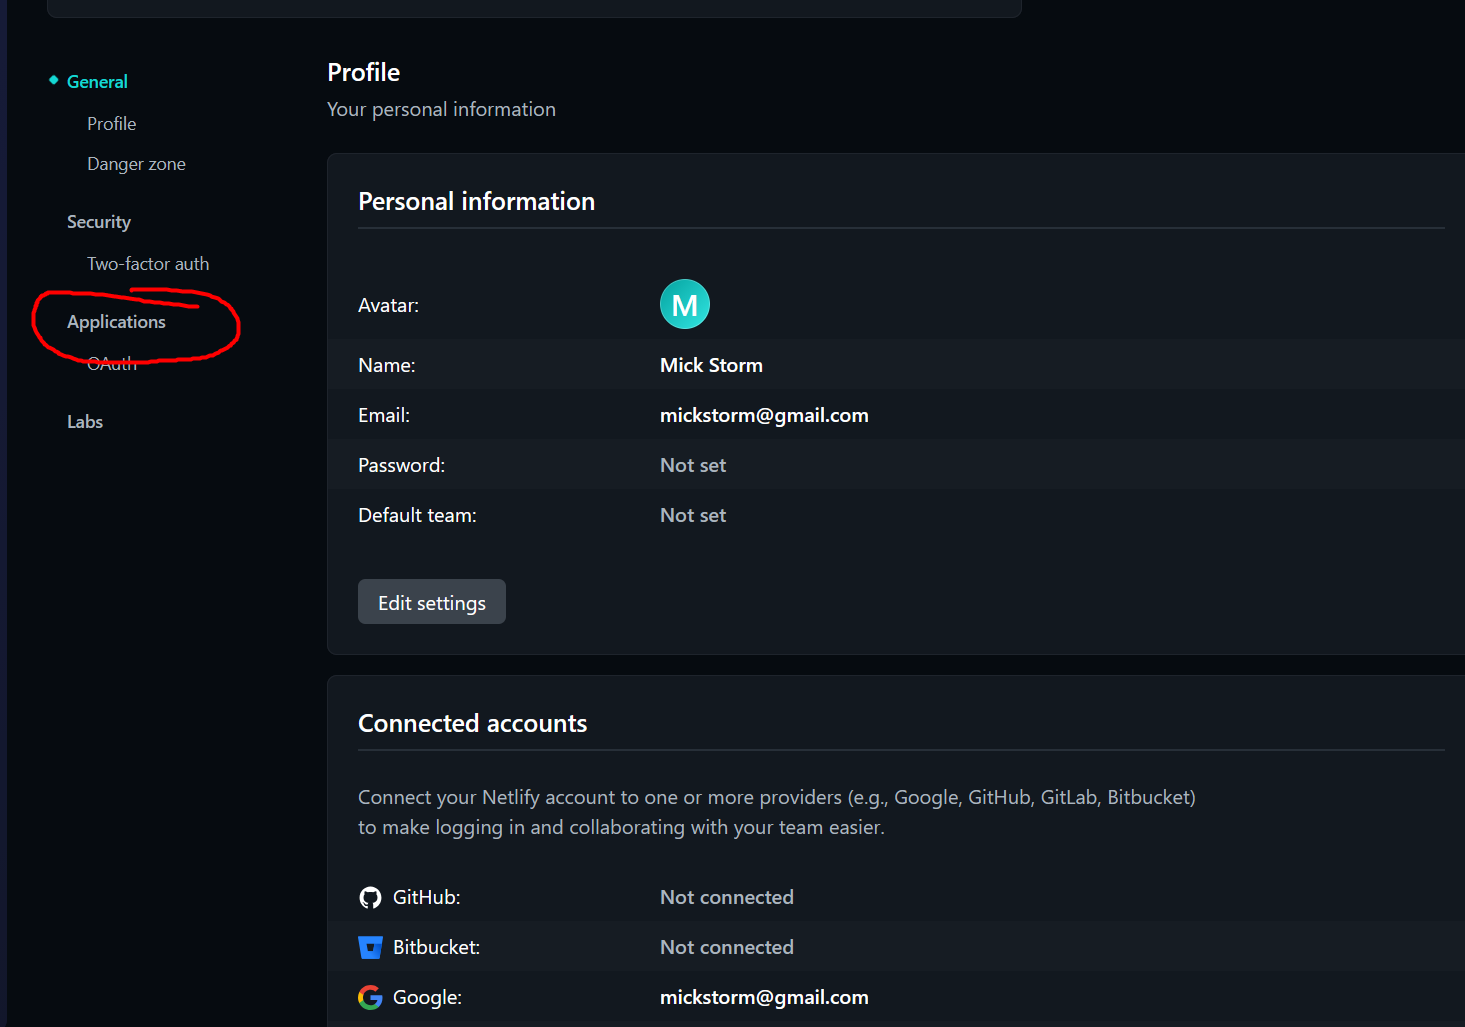The height and width of the screenshot is (1027, 1465).
Task: Open the Labs section
Action: [x=85, y=422]
